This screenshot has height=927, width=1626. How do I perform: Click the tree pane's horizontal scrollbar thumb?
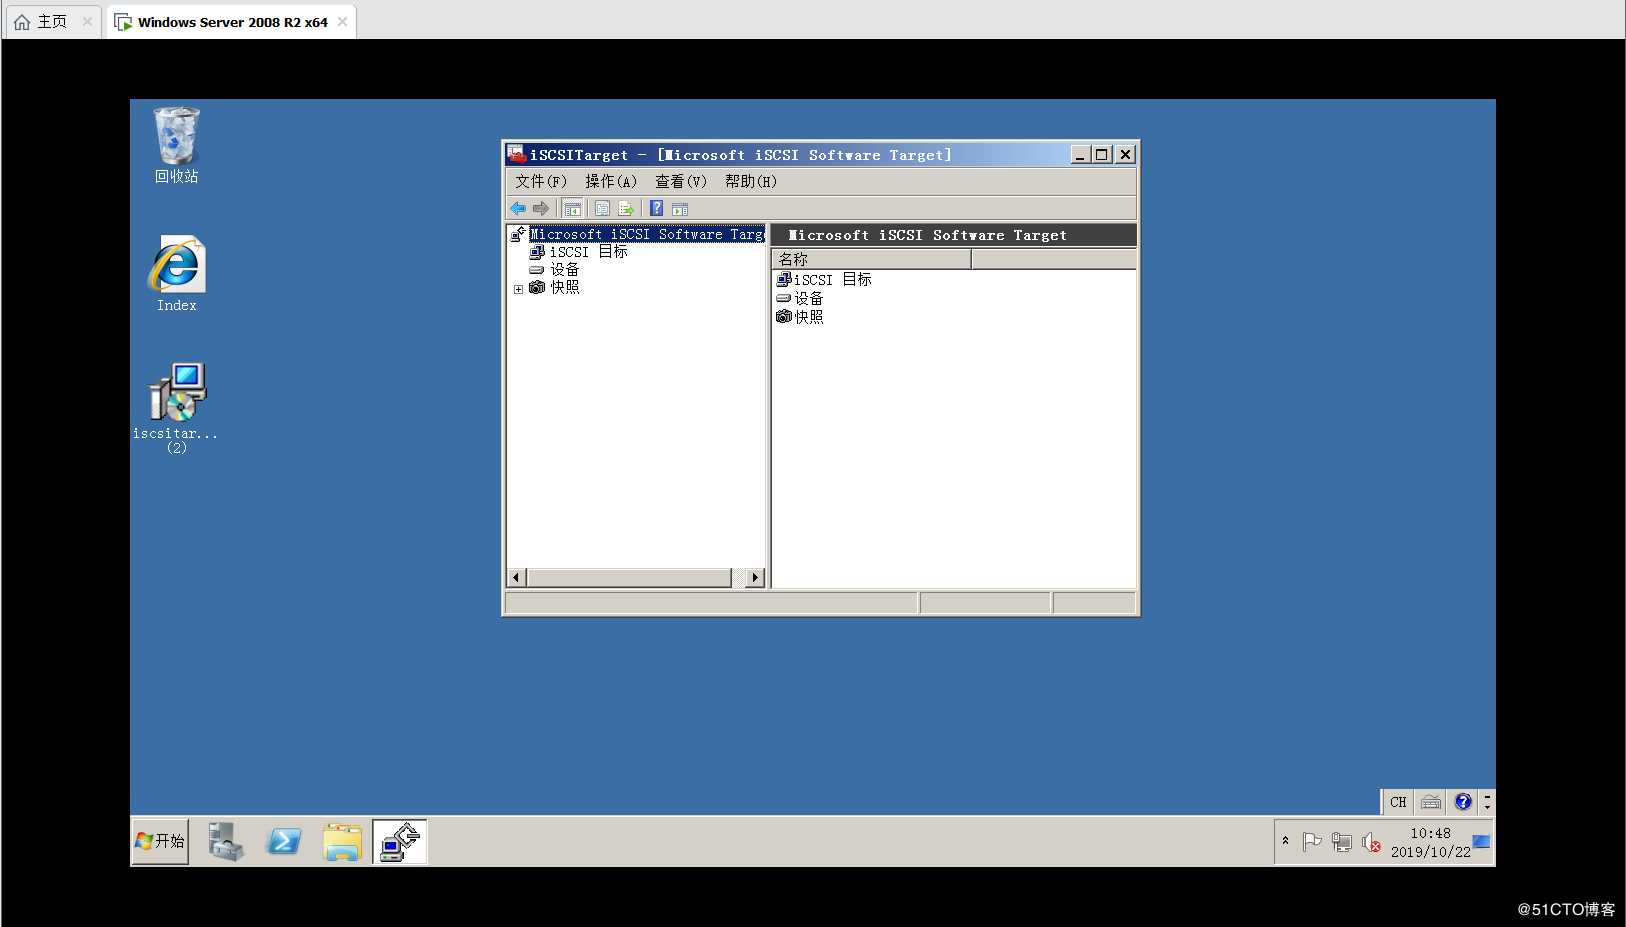[x=629, y=578]
